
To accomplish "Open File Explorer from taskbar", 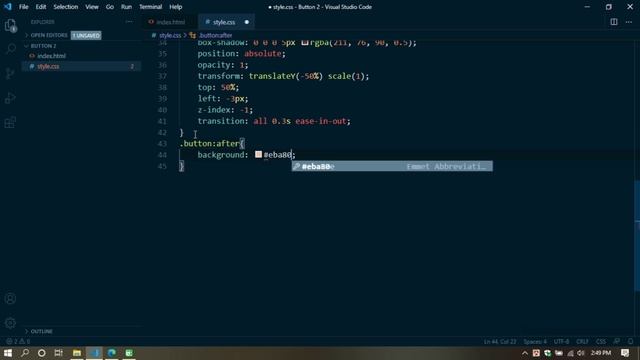I will pos(77,353).
